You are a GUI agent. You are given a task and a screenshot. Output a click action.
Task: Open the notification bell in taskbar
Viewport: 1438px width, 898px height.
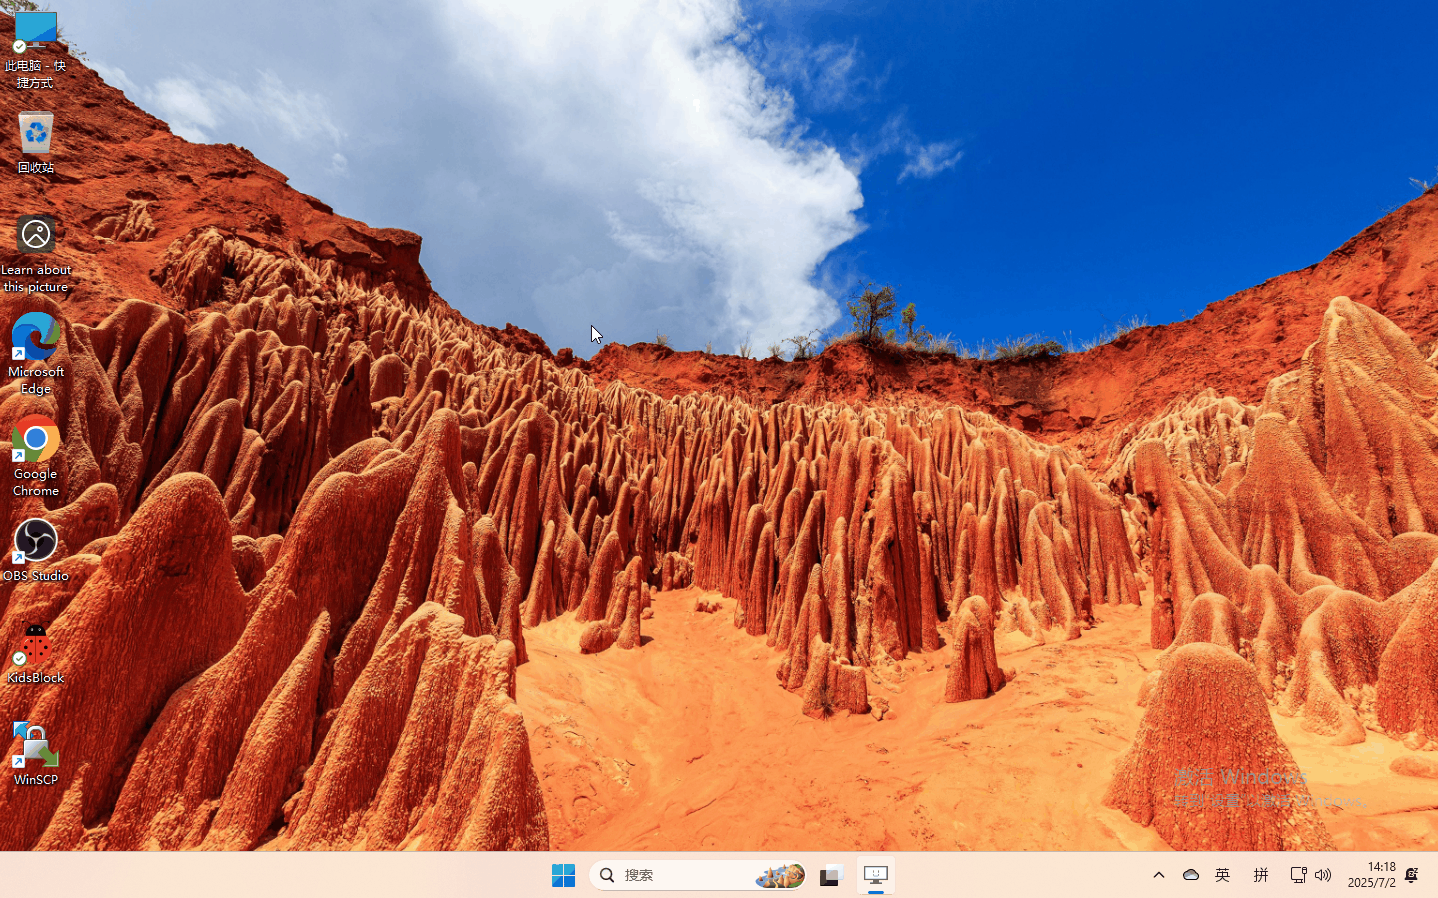1412,875
